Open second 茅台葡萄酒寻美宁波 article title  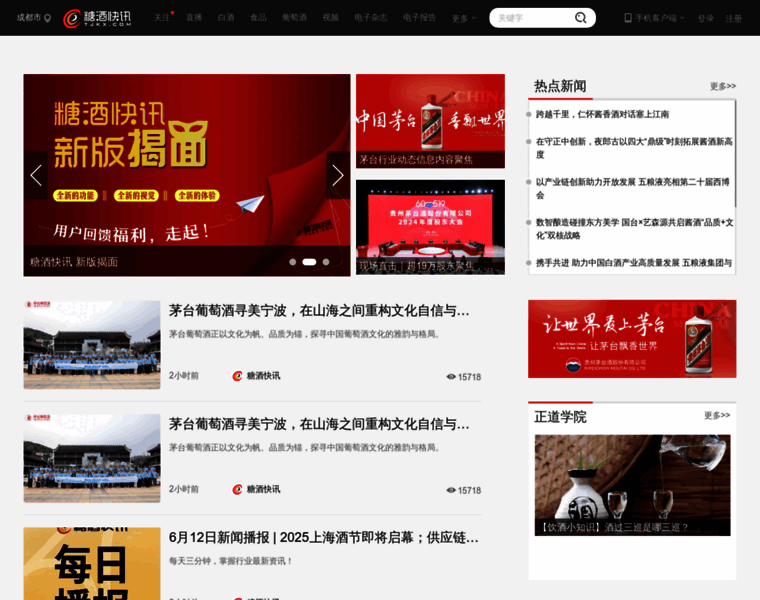(x=319, y=424)
